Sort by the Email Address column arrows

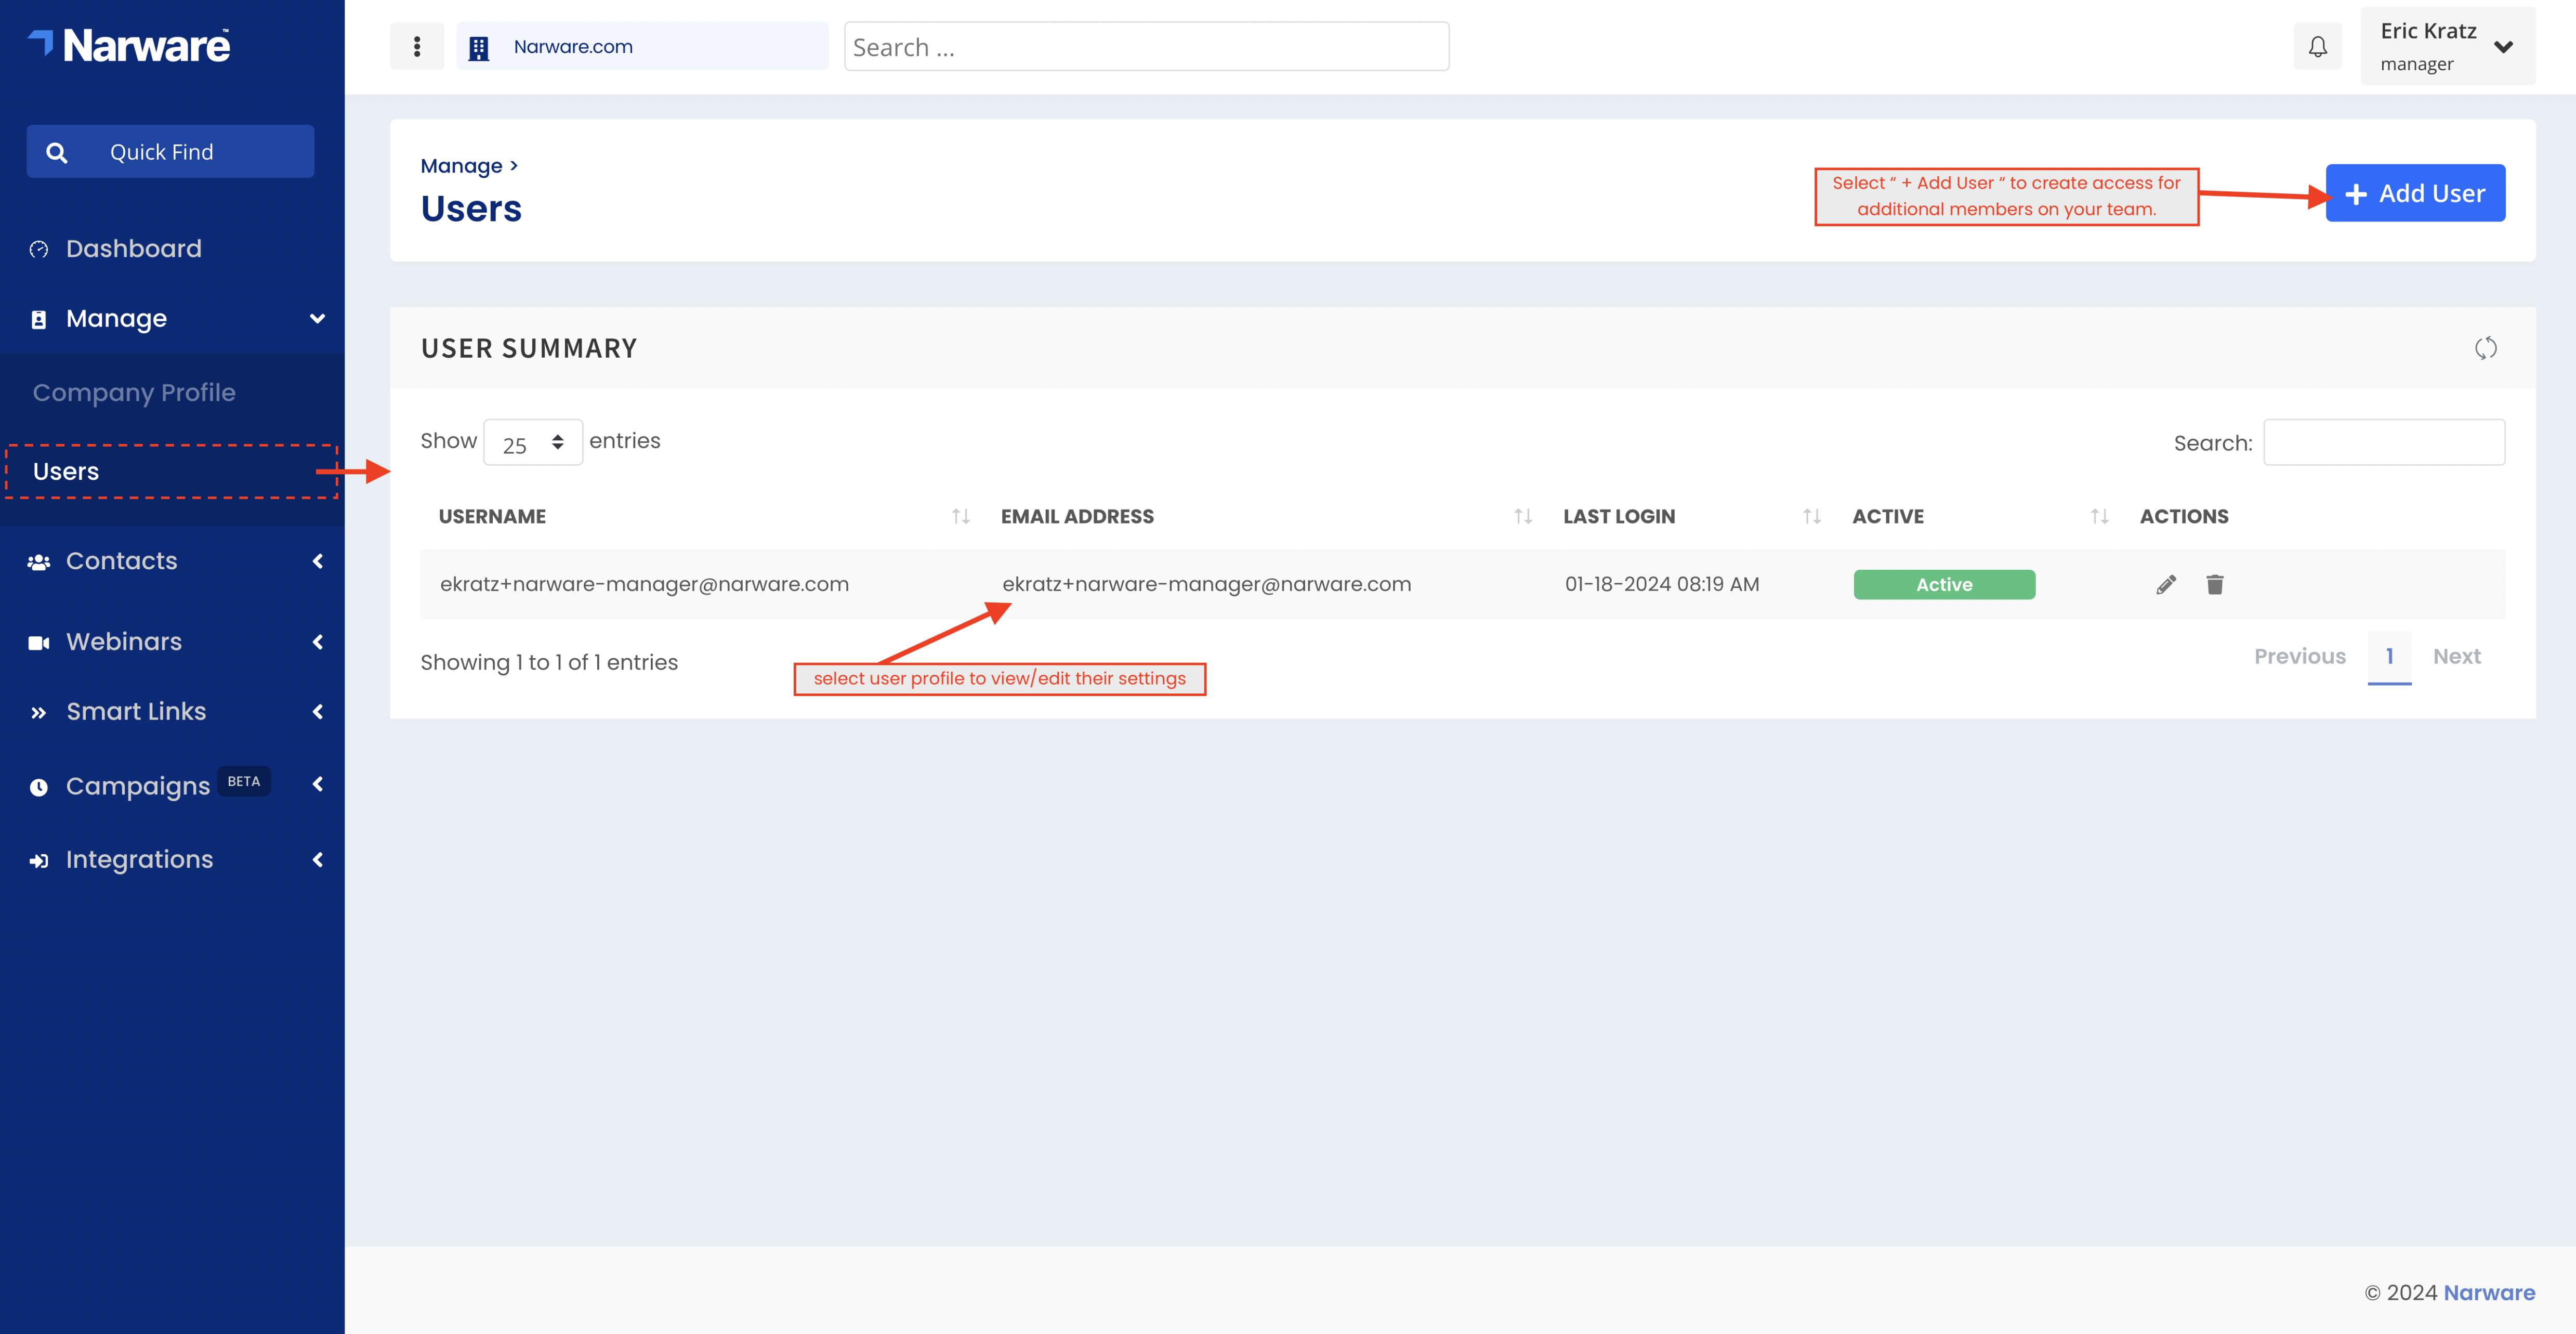click(1523, 516)
